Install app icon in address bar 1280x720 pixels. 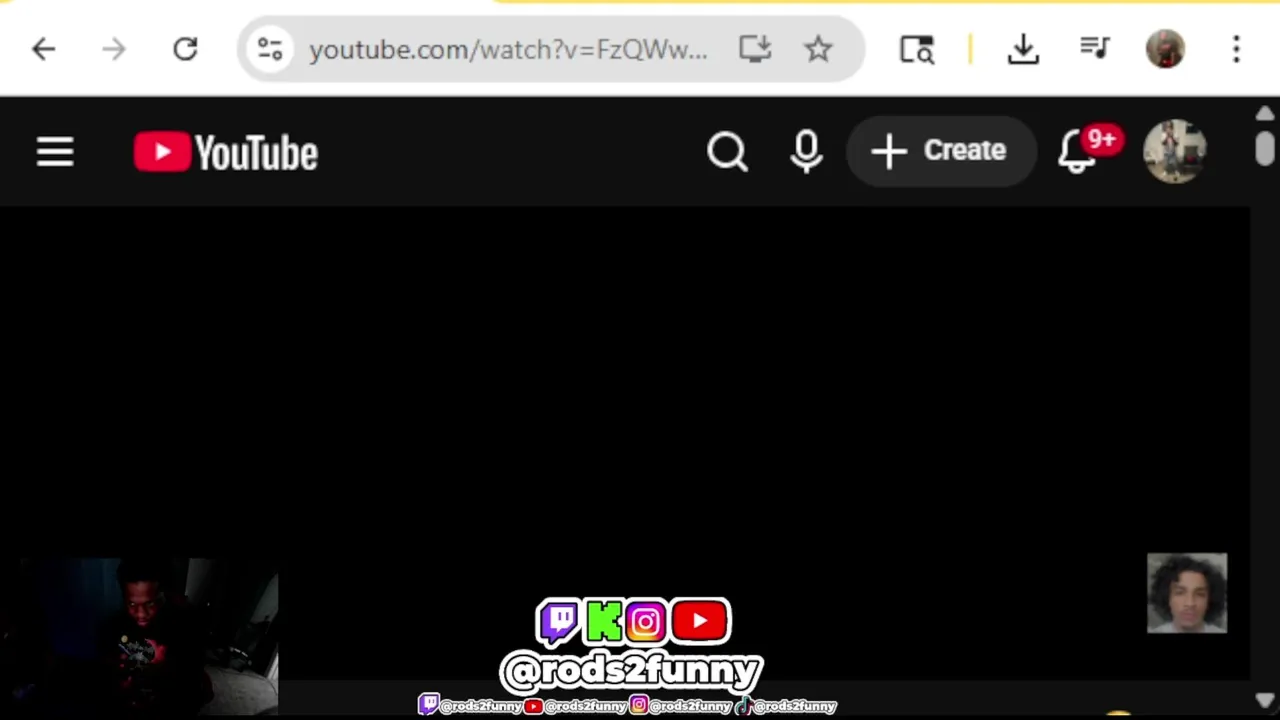click(755, 49)
